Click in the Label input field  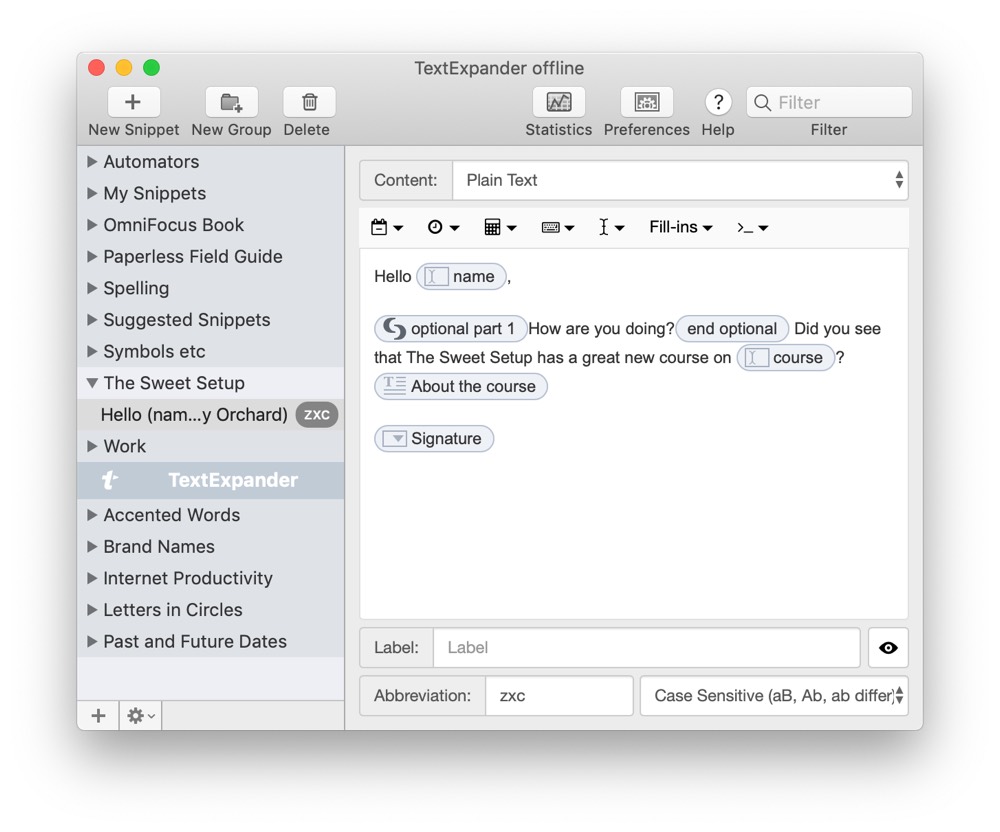tap(647, 648)
